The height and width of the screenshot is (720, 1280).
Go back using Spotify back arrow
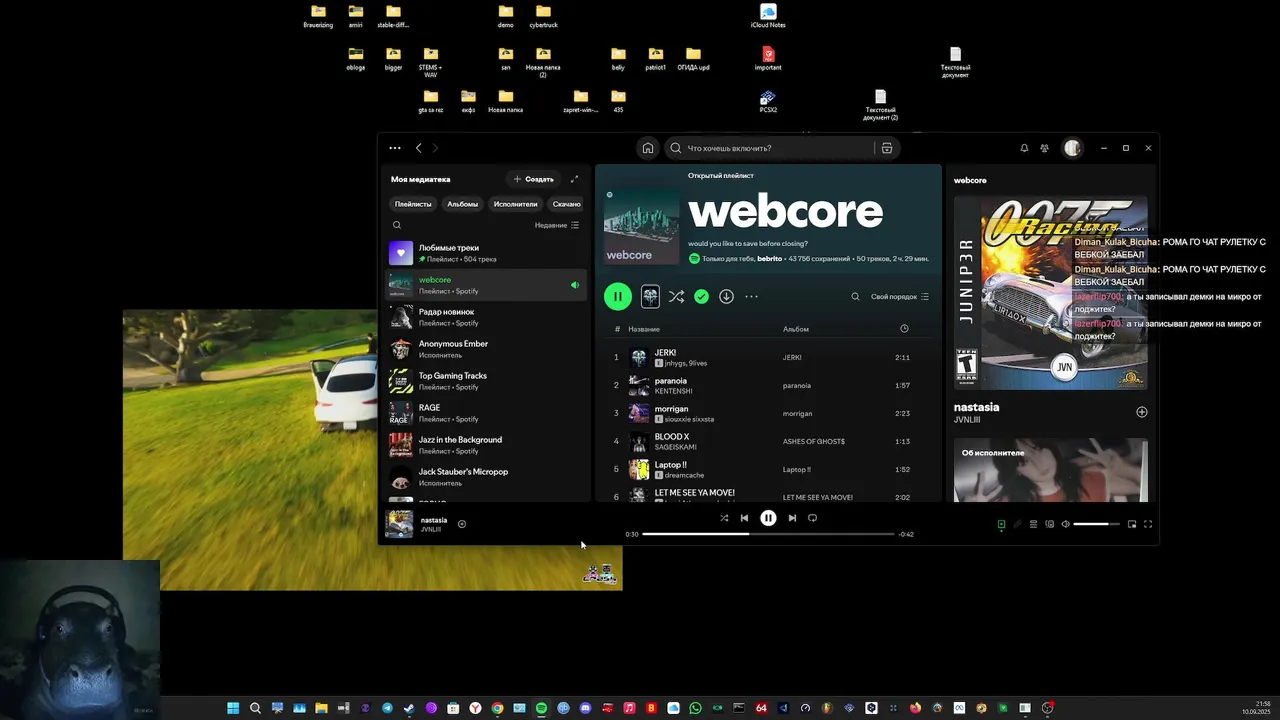click(x=419, y=148)
